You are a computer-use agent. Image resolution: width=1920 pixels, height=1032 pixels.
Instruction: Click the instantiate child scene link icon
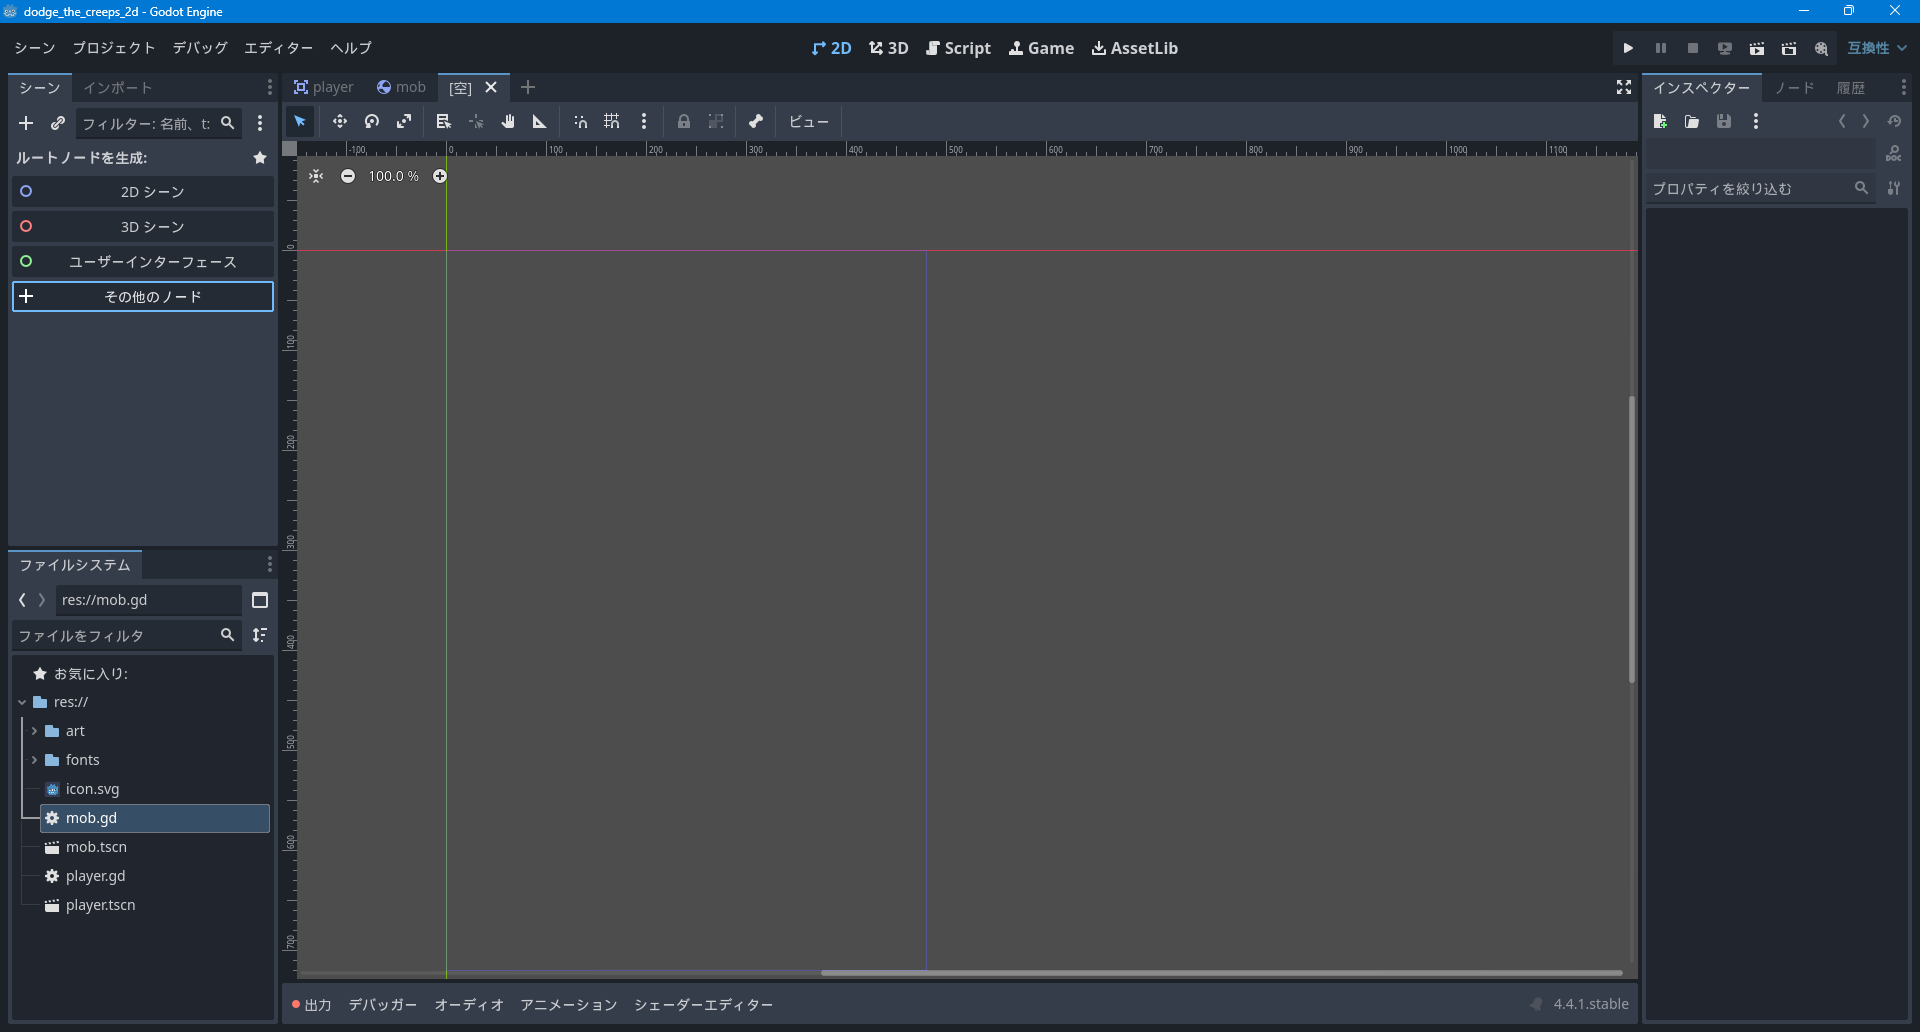tap(58, 123)
